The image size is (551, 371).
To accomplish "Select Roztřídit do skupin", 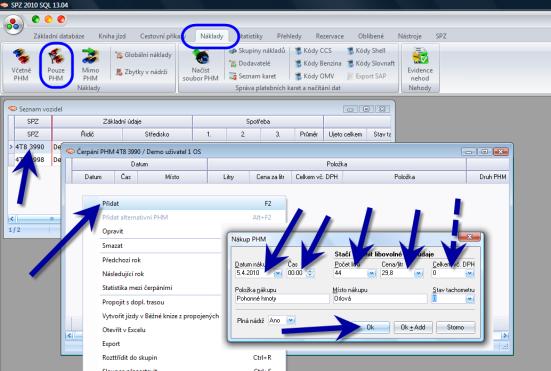I will (x=184, y=358).
